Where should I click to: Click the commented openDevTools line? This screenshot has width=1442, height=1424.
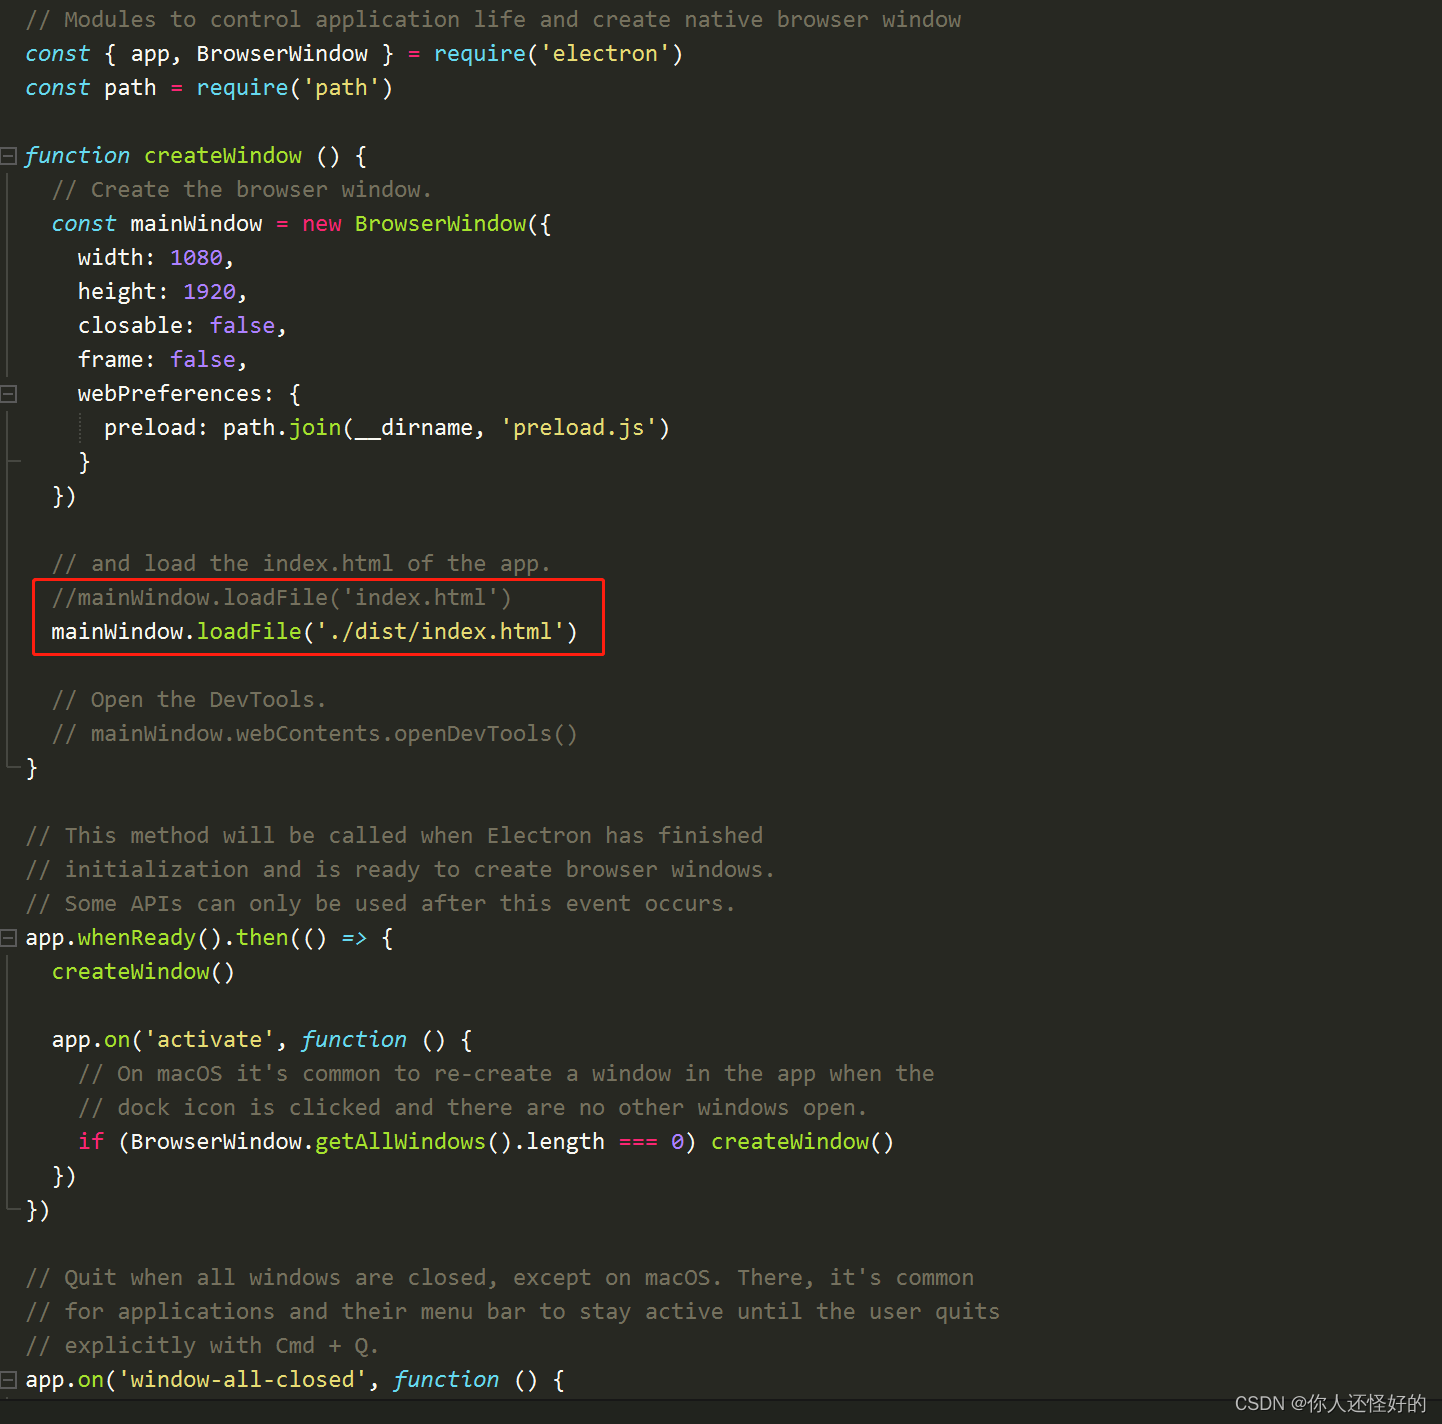coord(315,734)
